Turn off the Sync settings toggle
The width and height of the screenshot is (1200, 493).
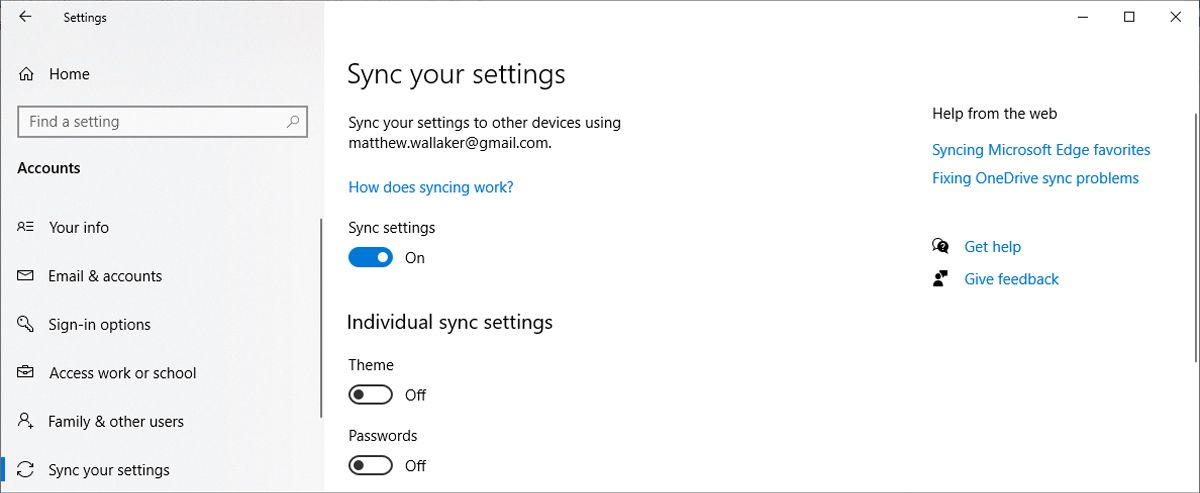pos(370,258)
